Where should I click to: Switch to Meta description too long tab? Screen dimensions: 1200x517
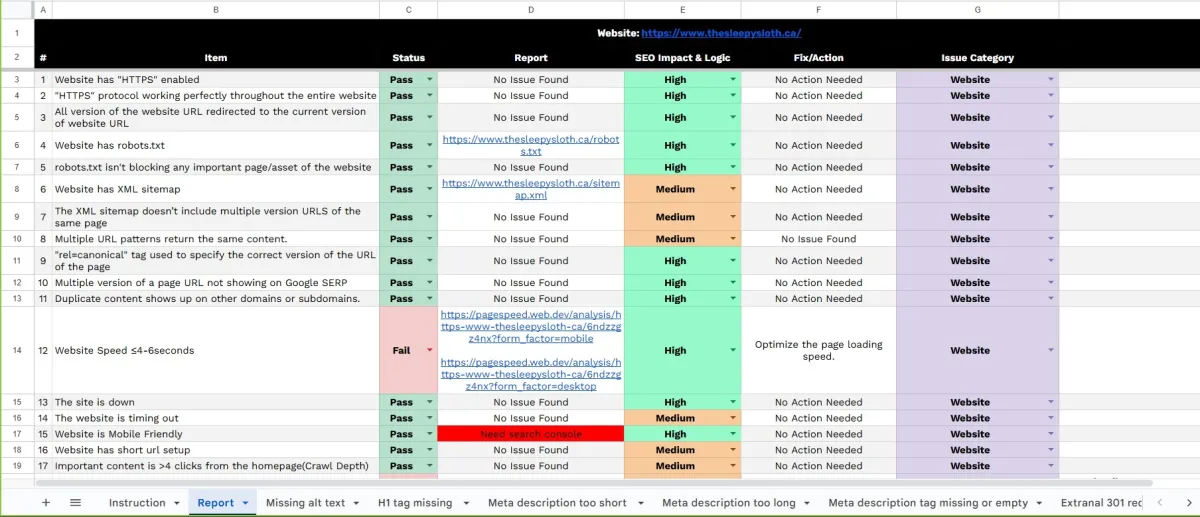tap(729, 503)
